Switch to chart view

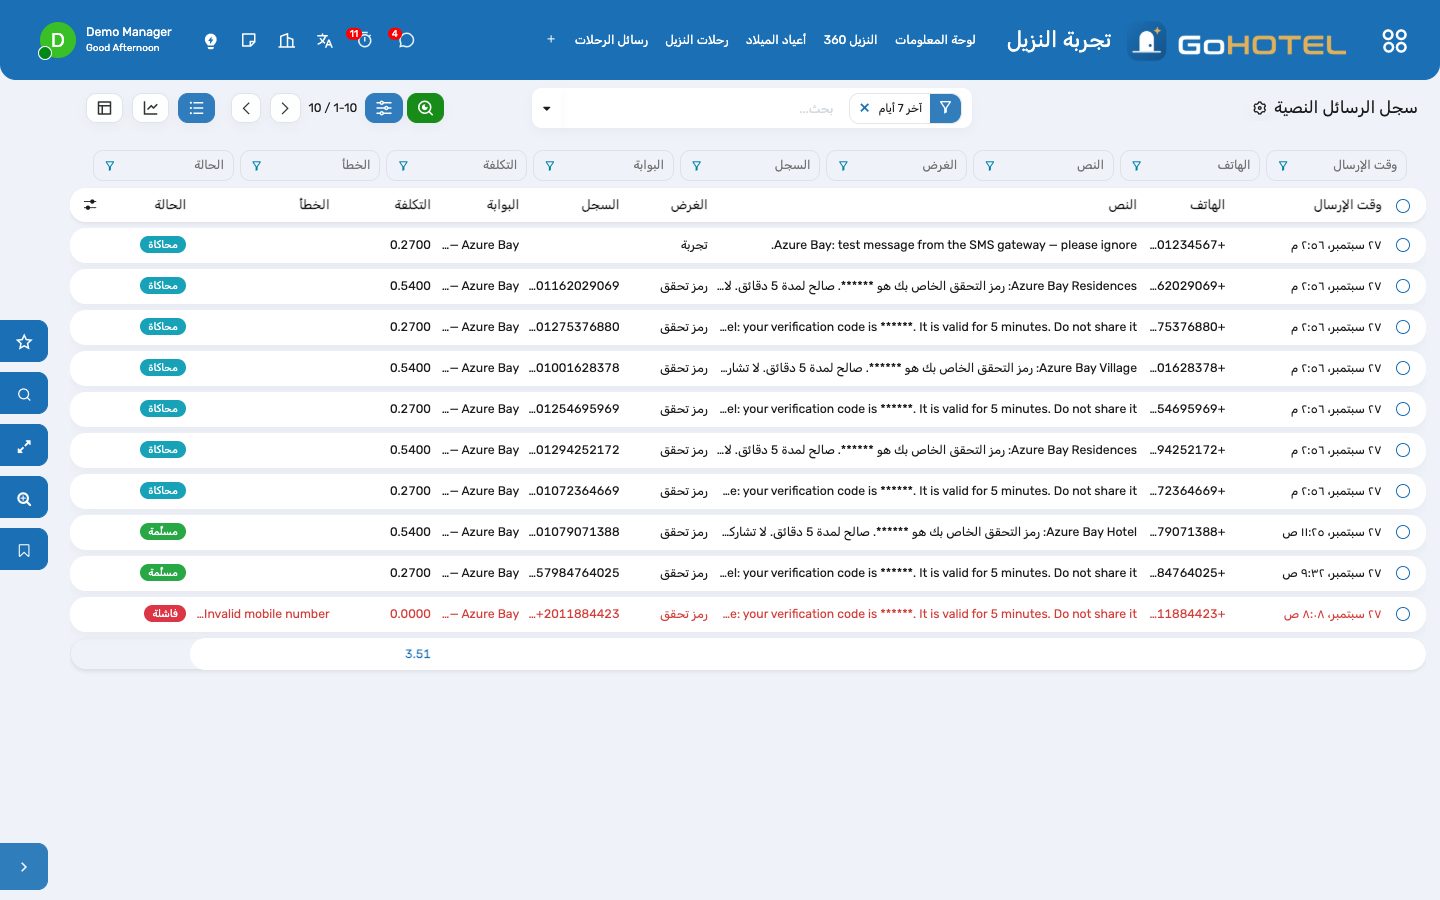pos(150,108)
